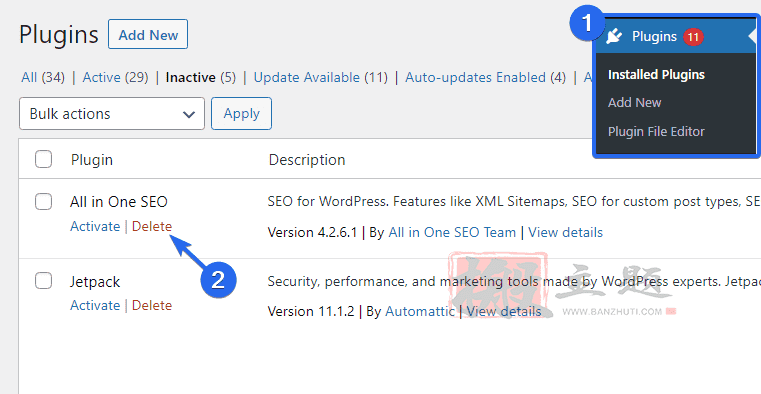Open the Bulk actions dropdown

(x=112, y=114)
